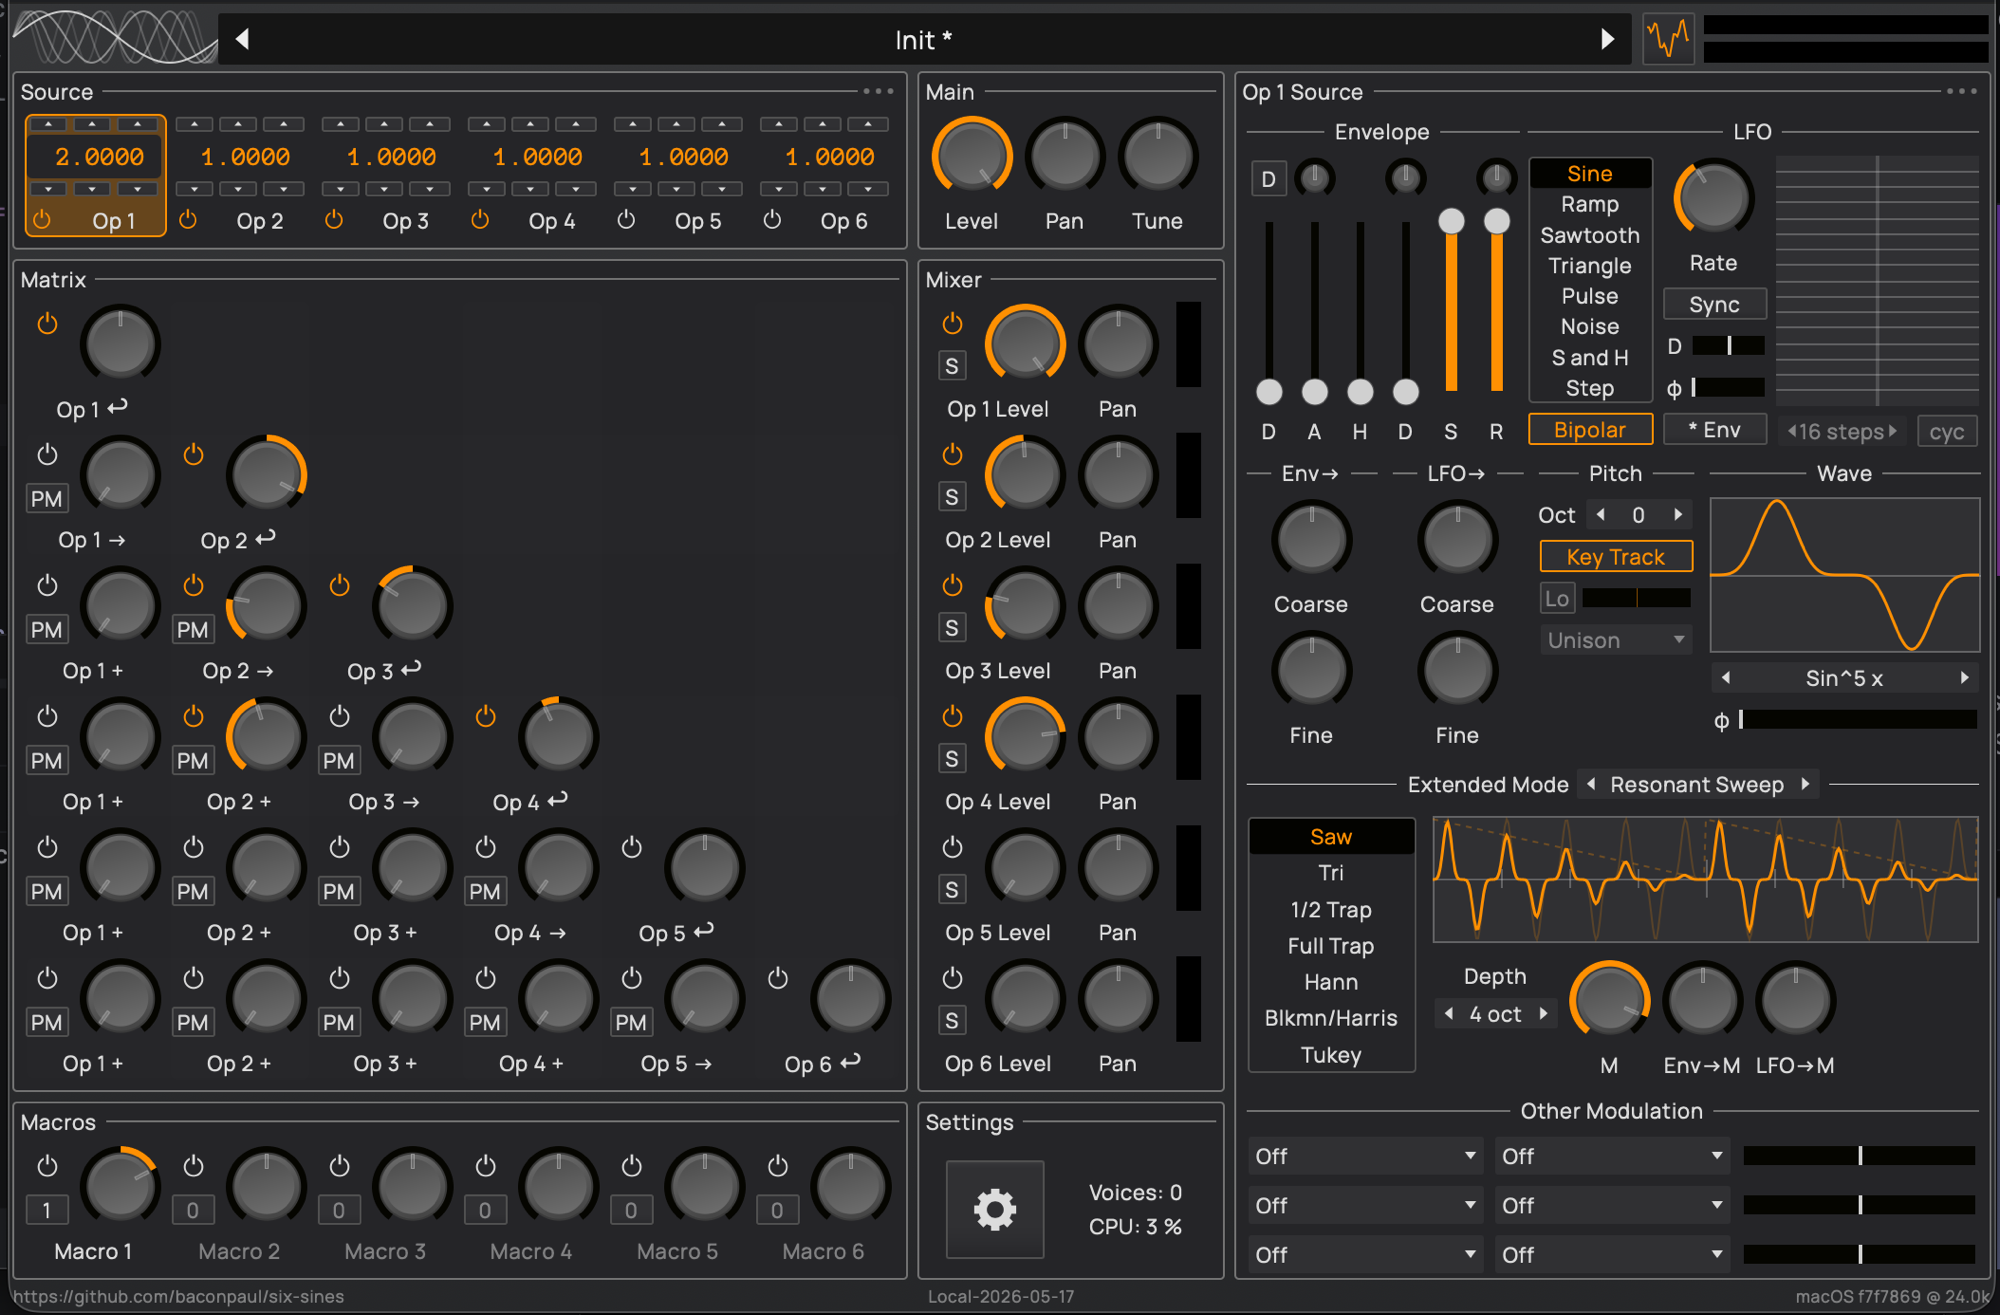Click the PM button beside Op 2 →

(193, 630)
